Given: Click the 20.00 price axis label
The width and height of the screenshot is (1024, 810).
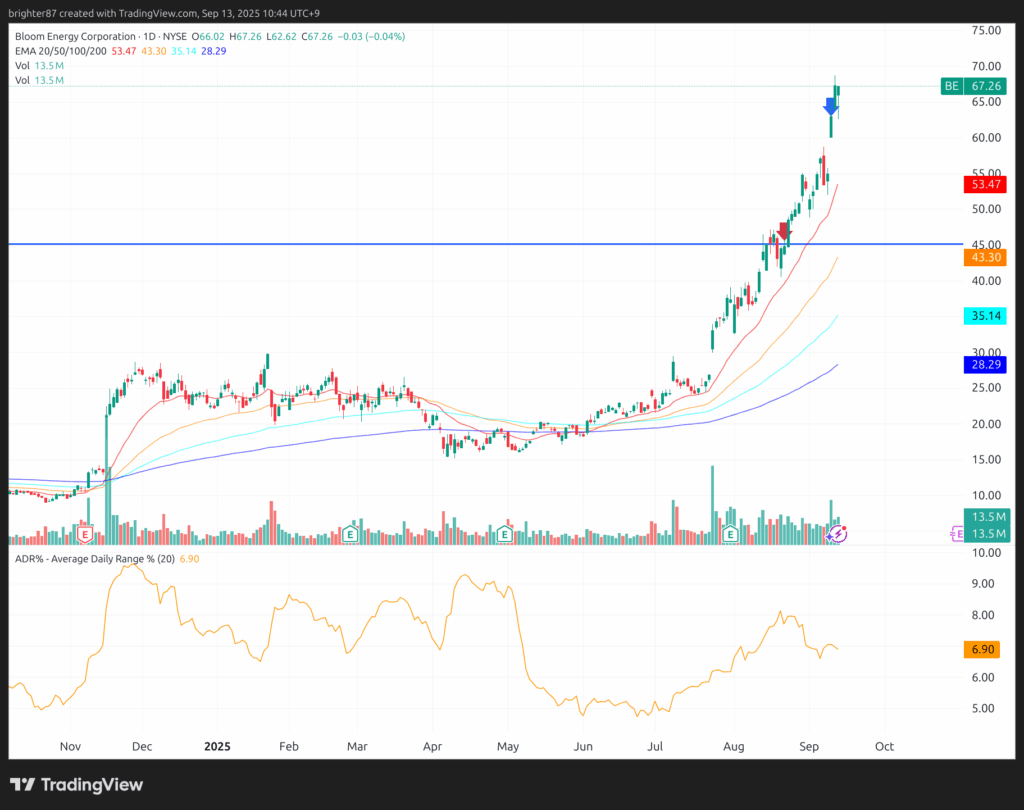Looking at the screenshot, I should pos(986,424).
